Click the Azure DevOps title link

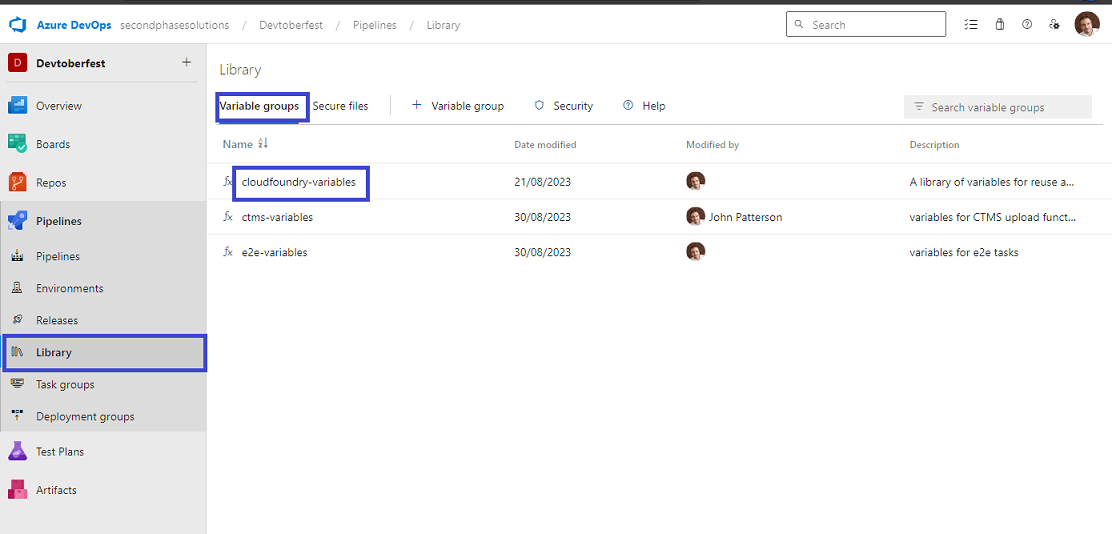[74, 25]
